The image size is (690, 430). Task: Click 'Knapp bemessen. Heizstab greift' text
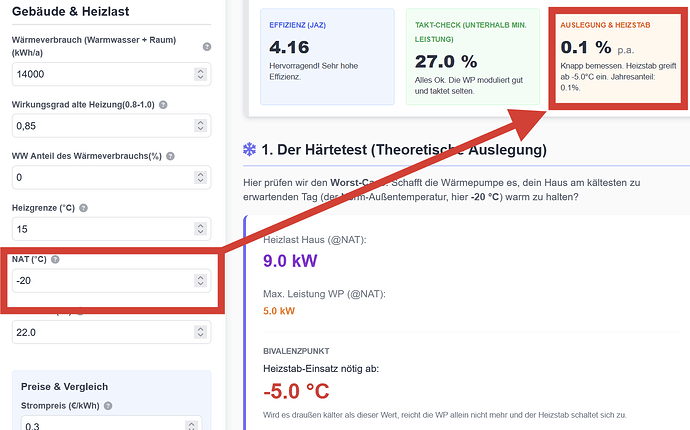(618, 66)
